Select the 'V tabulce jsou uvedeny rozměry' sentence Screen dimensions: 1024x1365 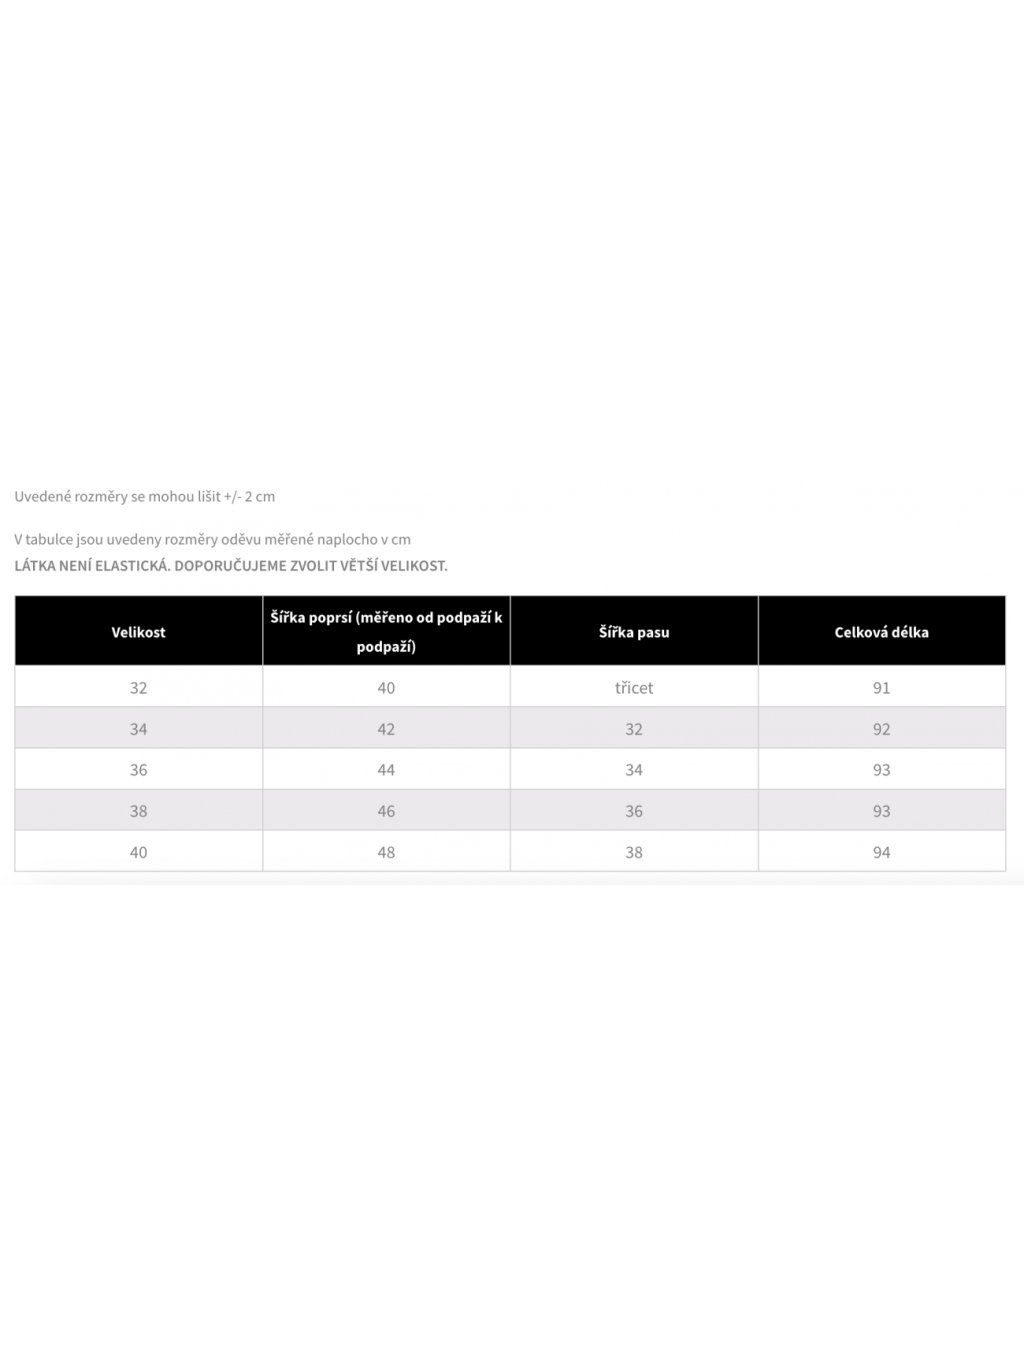click(213, 539)
